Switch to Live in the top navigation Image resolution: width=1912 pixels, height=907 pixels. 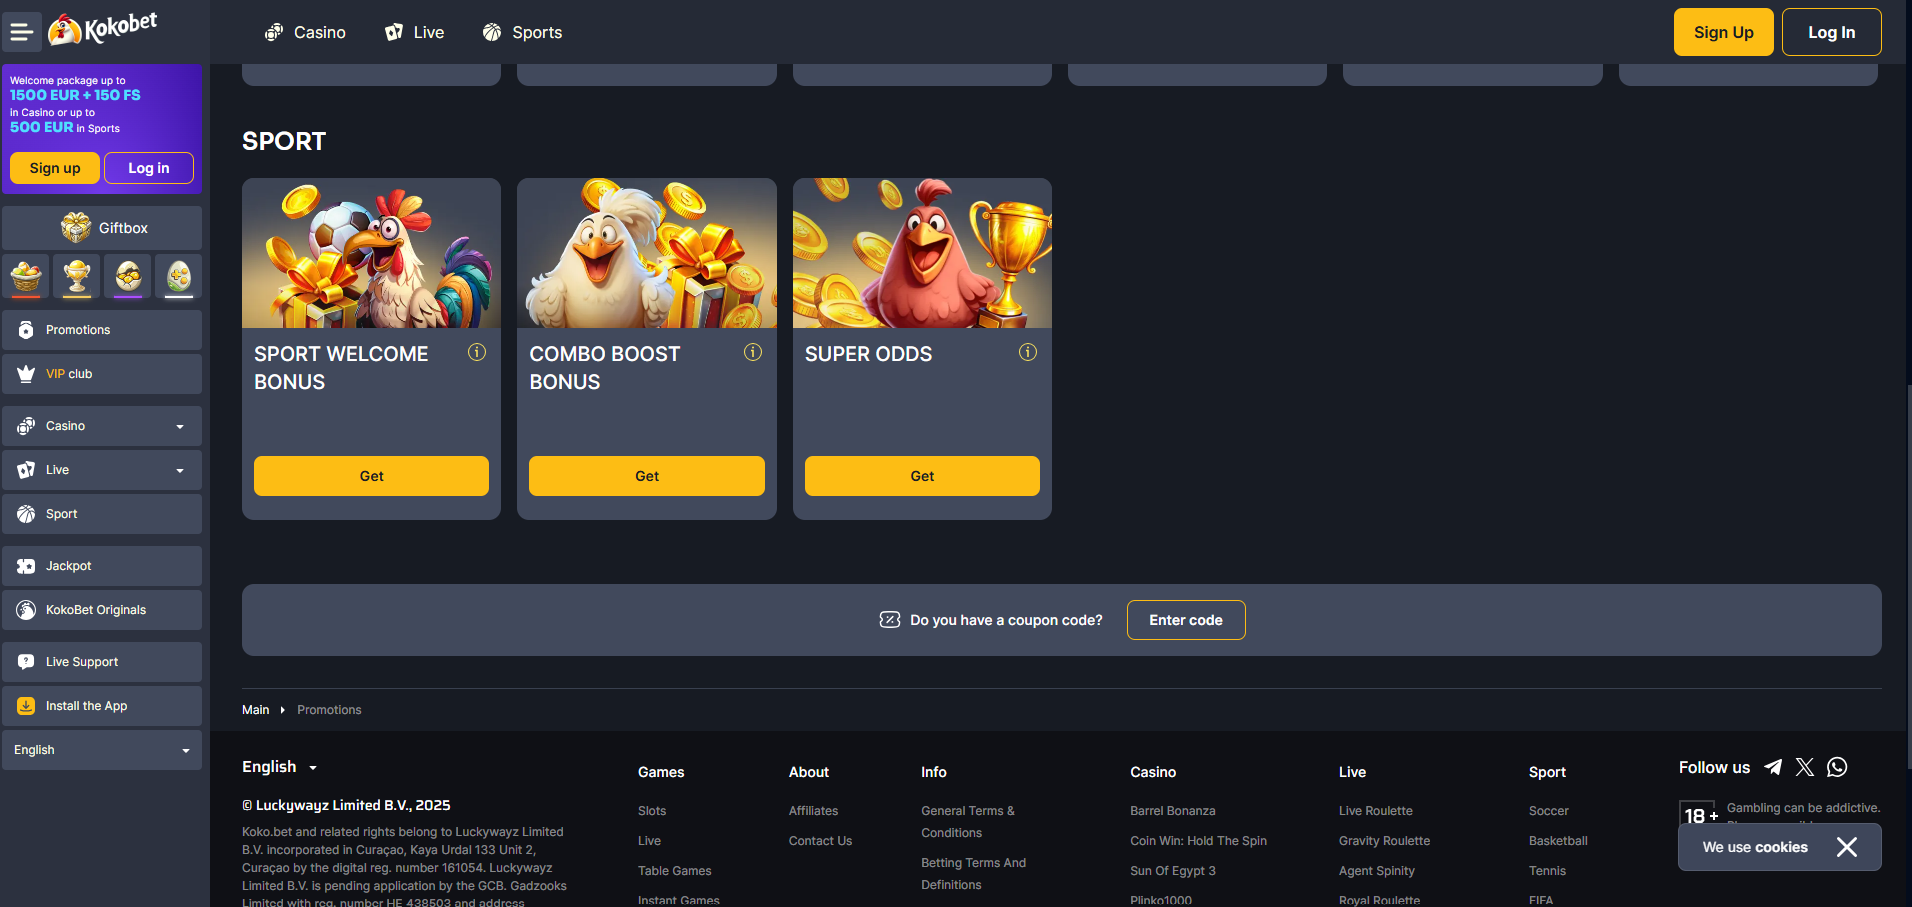(415, 32)
